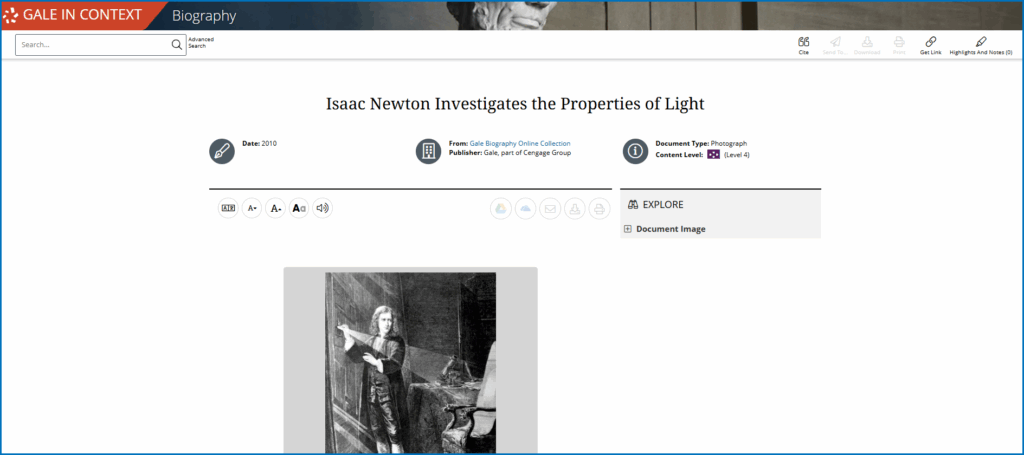Open Gale Biography Online Collection link

pos(520,144)
